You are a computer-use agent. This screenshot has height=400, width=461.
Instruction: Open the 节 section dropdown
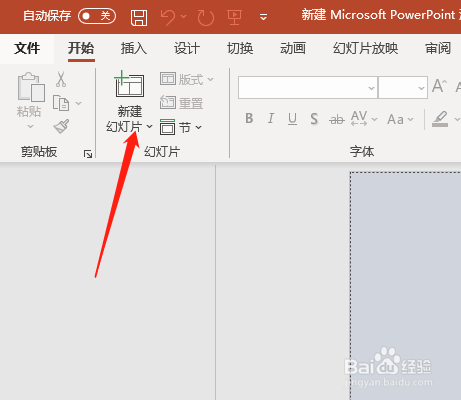(x=181, y=127)
